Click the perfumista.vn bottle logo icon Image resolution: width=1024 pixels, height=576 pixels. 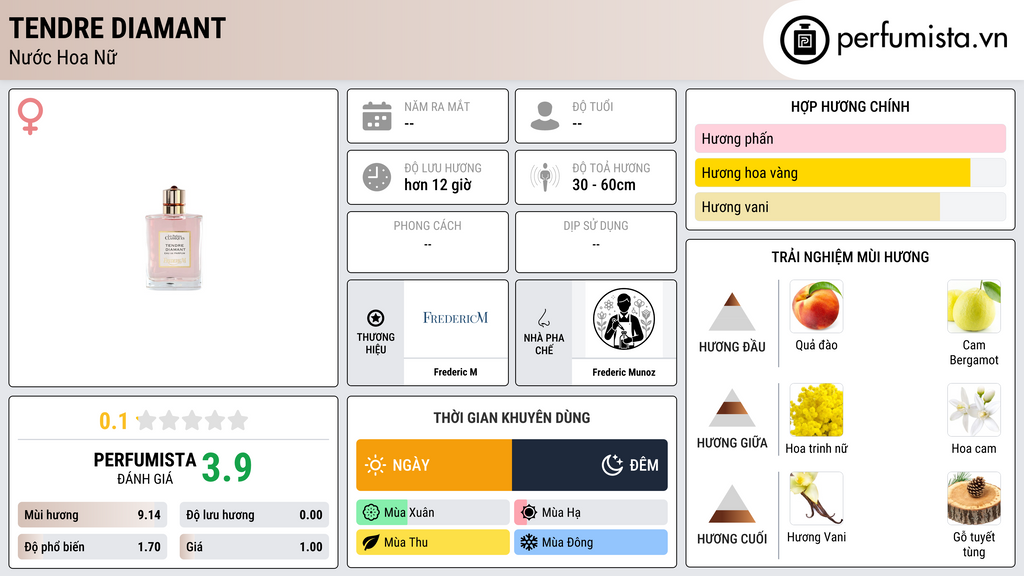click(x=804, y=40)
